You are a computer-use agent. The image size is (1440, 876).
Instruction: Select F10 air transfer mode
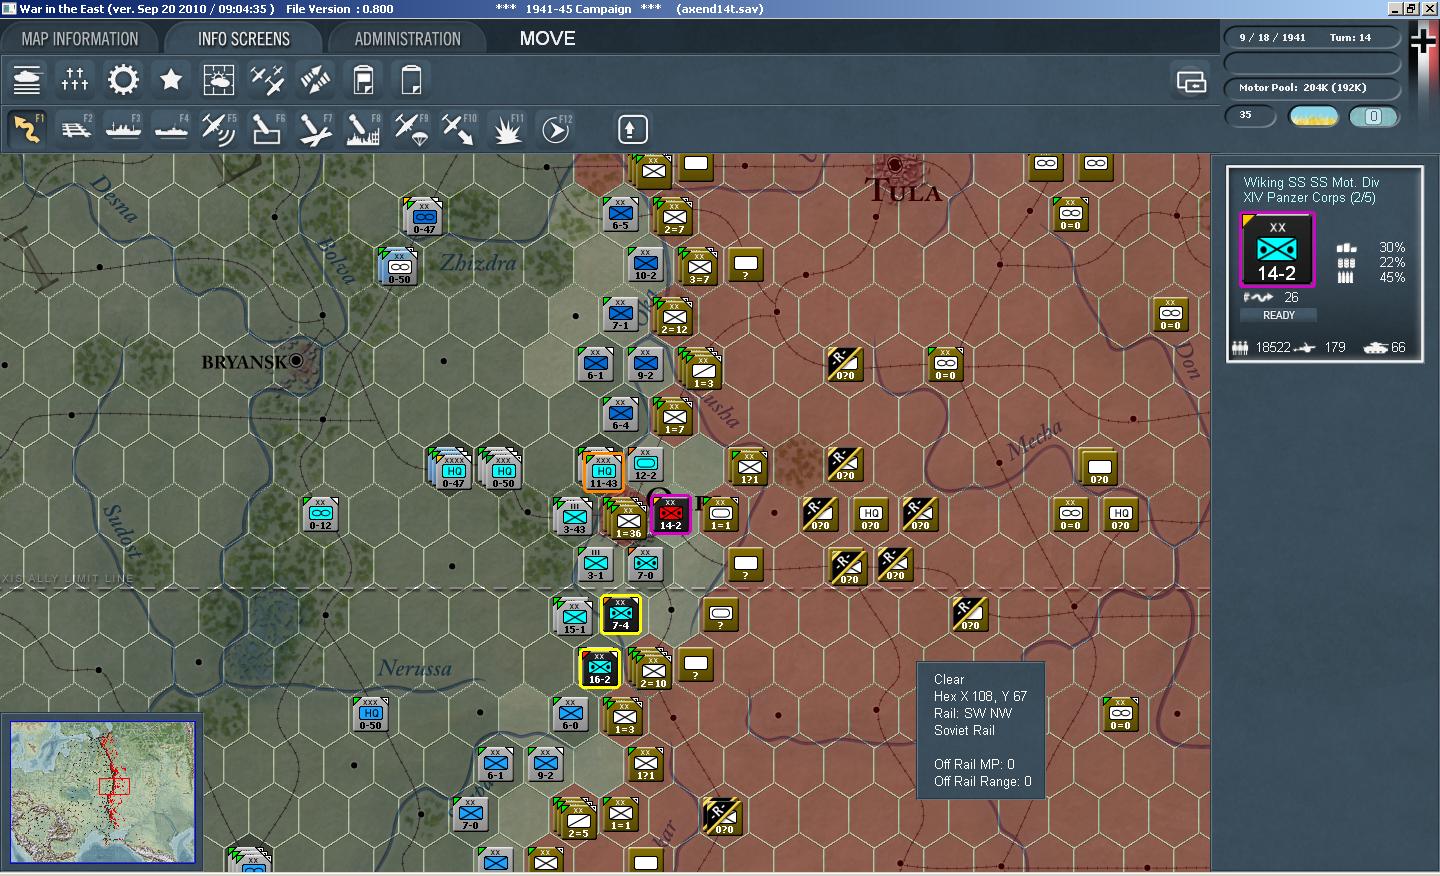point(459,129)
